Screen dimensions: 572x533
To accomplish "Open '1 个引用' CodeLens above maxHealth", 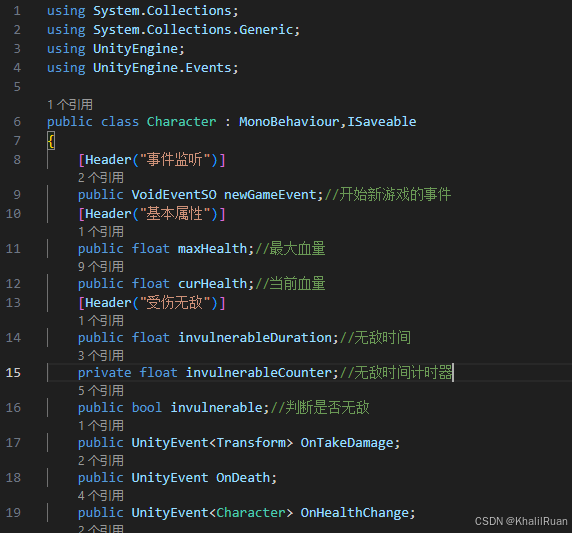I will tap(101, 232).
